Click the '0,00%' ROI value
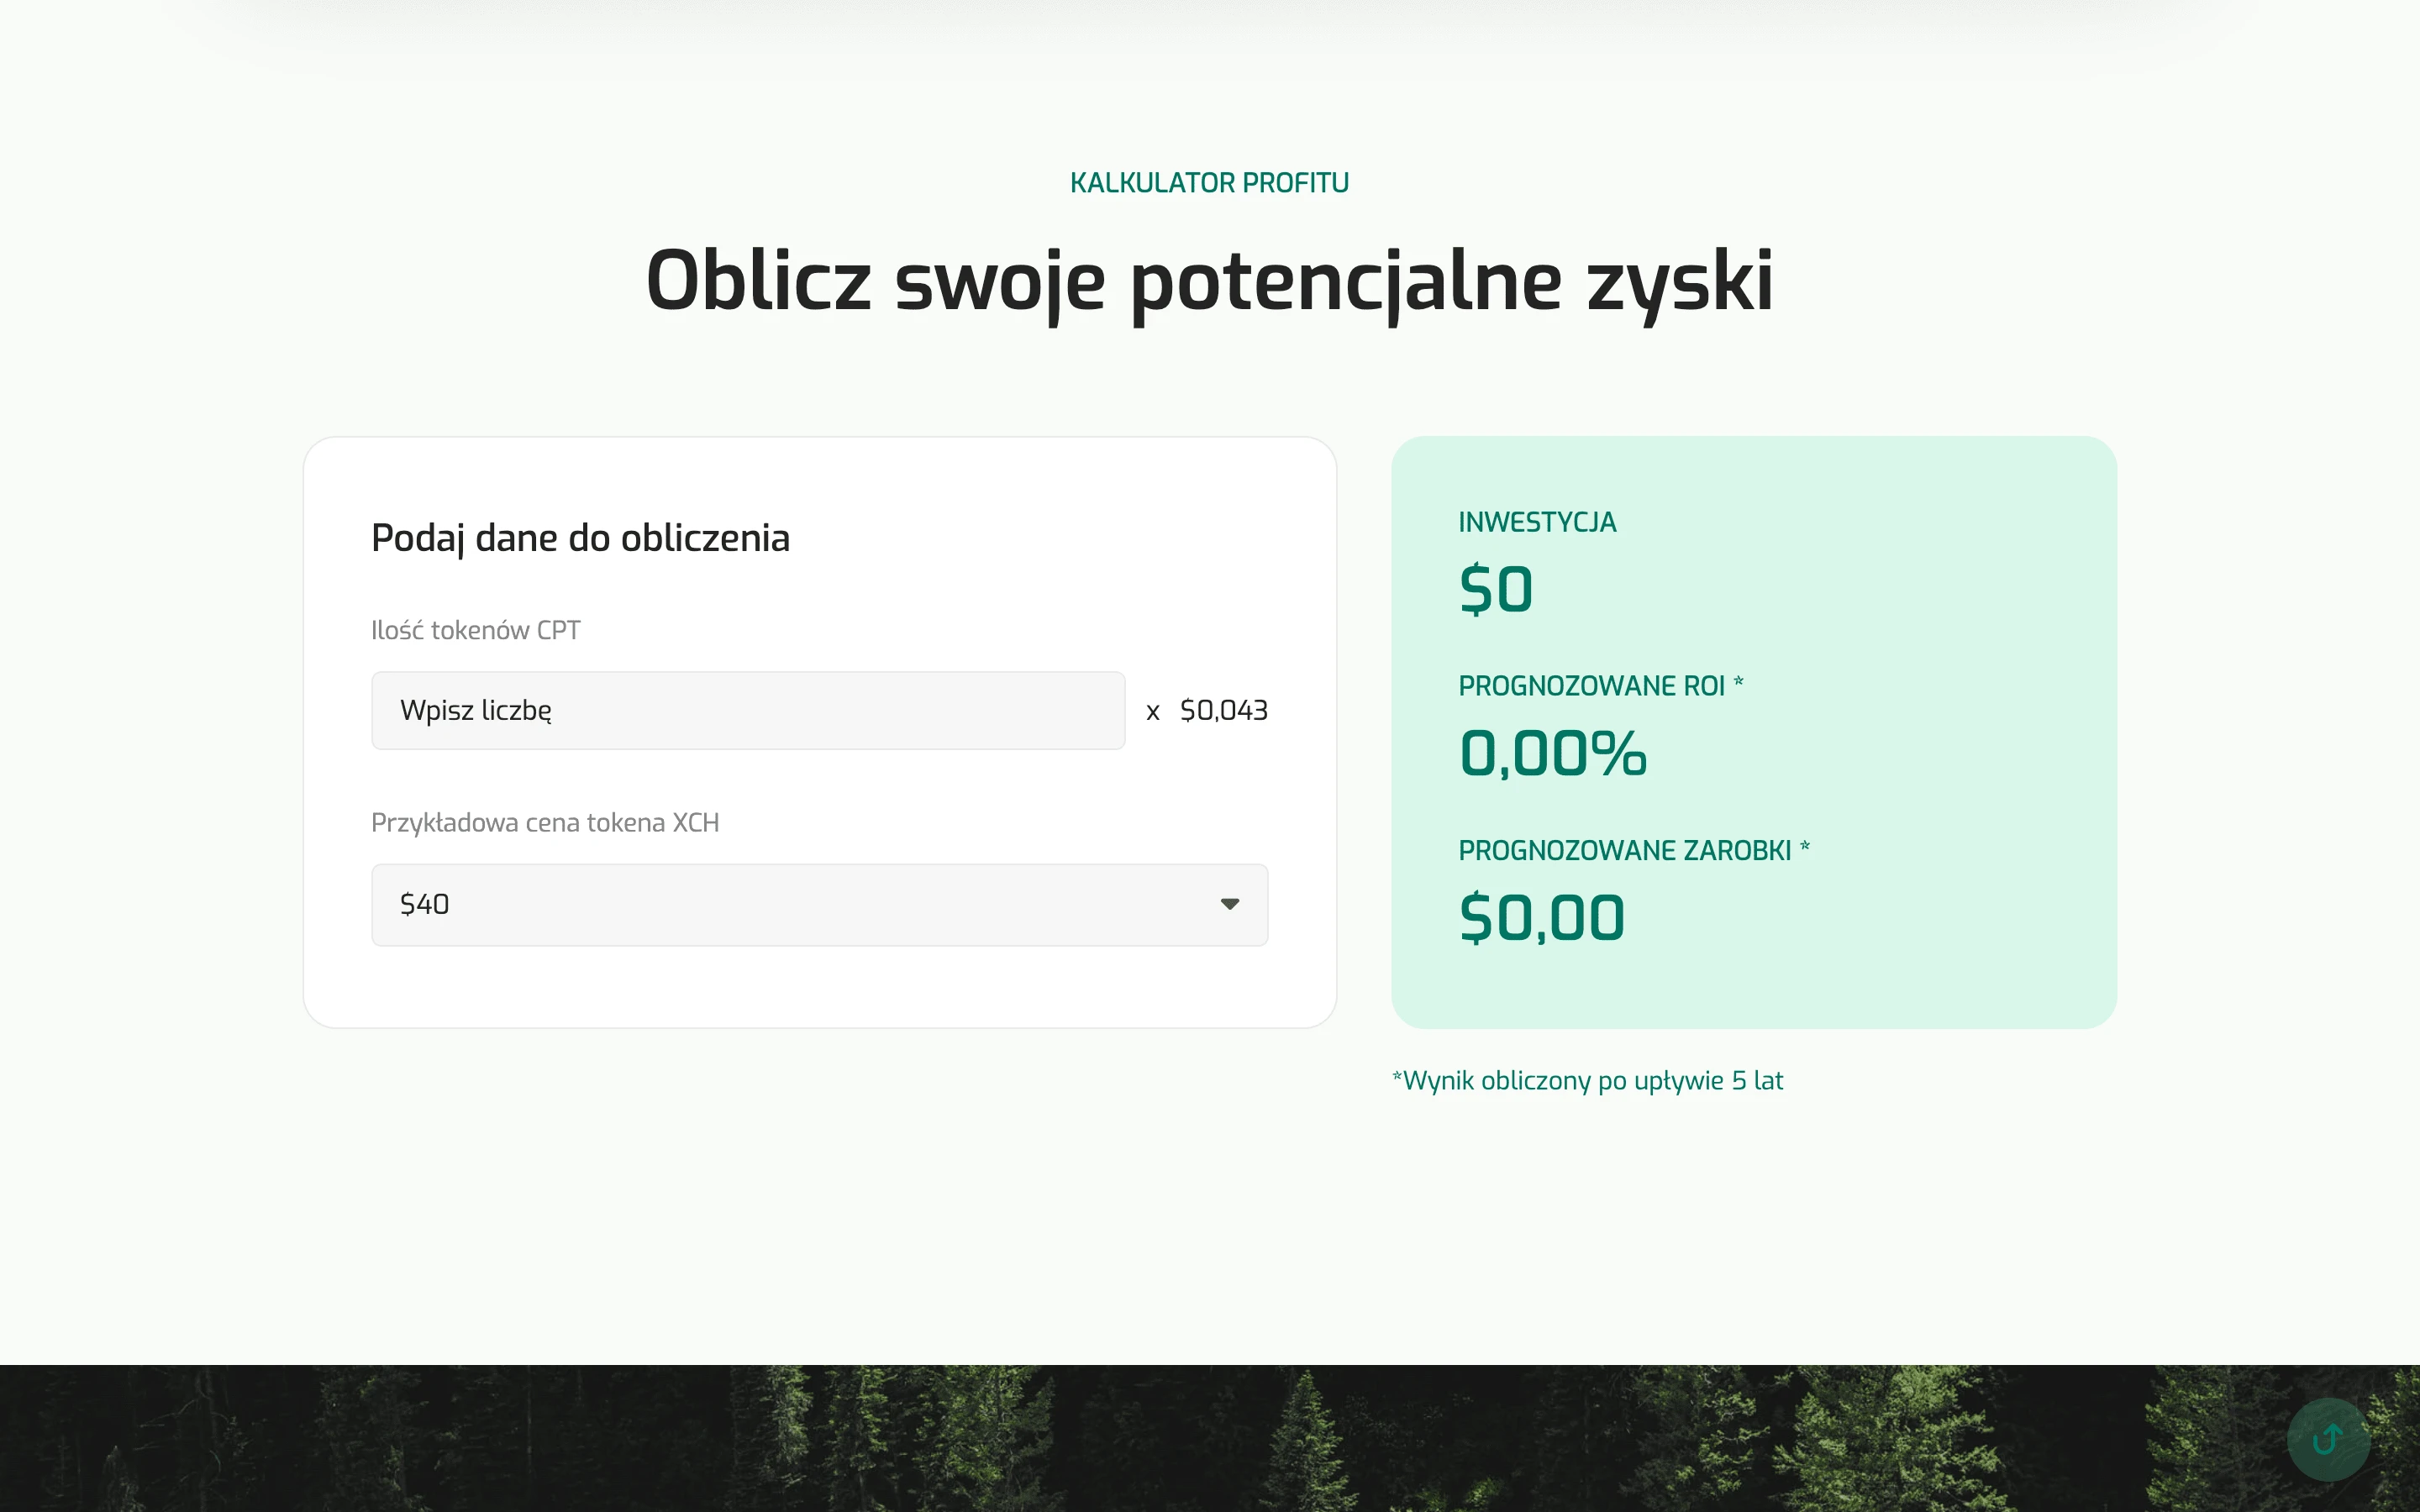Viewport: 2420px width, 1512px height. (1552, 753)
